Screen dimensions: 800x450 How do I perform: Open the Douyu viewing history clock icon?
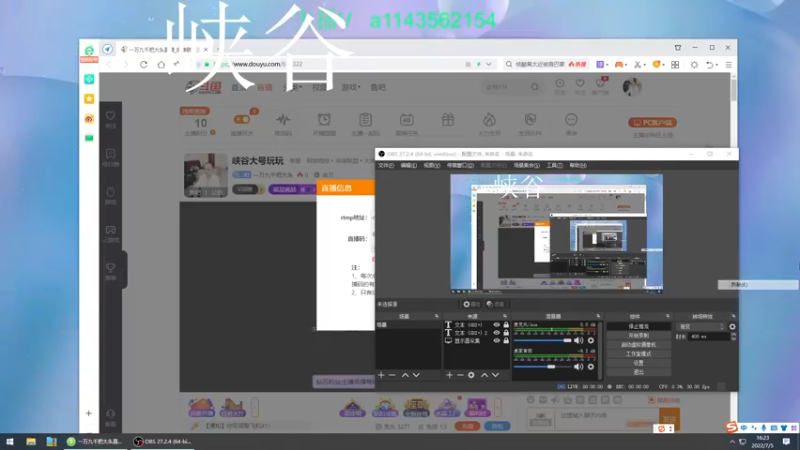click(560, 83)
